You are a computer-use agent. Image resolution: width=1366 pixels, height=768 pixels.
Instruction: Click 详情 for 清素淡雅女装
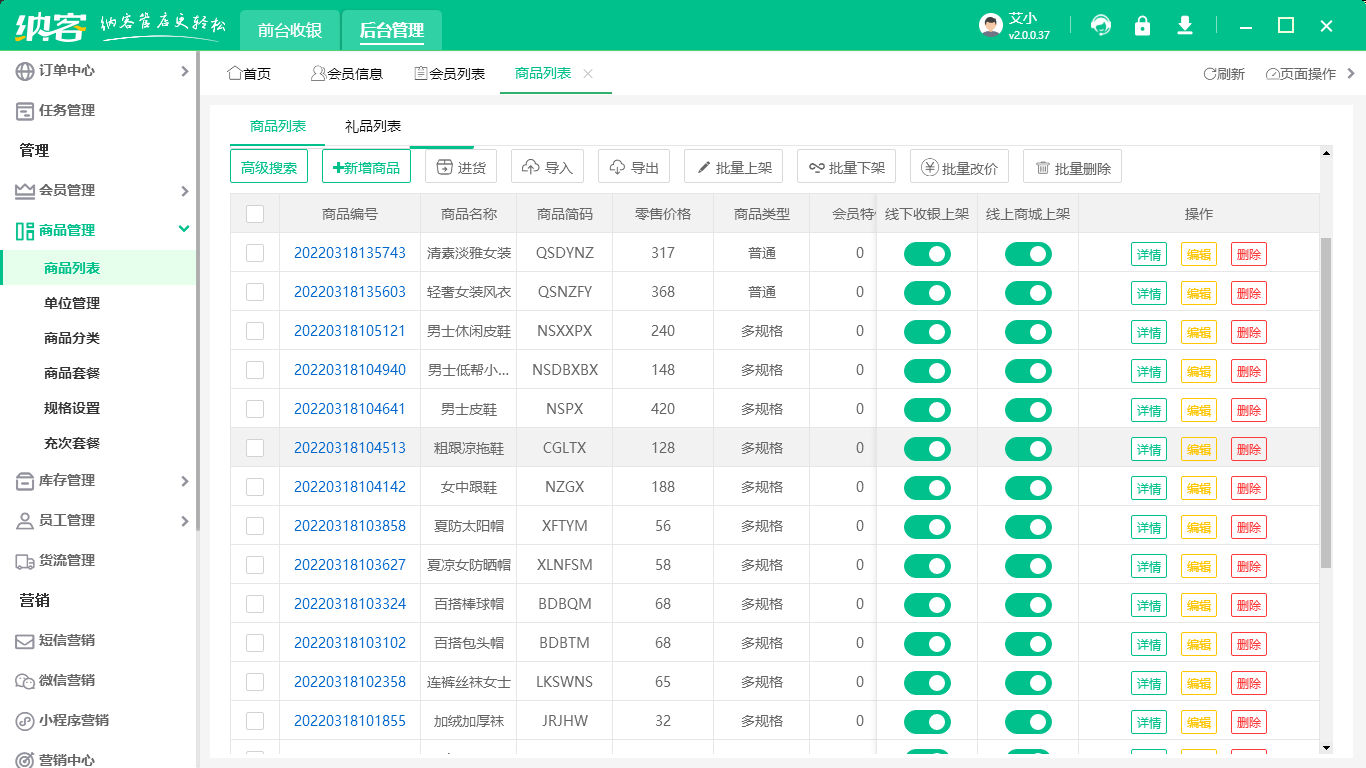pos(1149,254)
